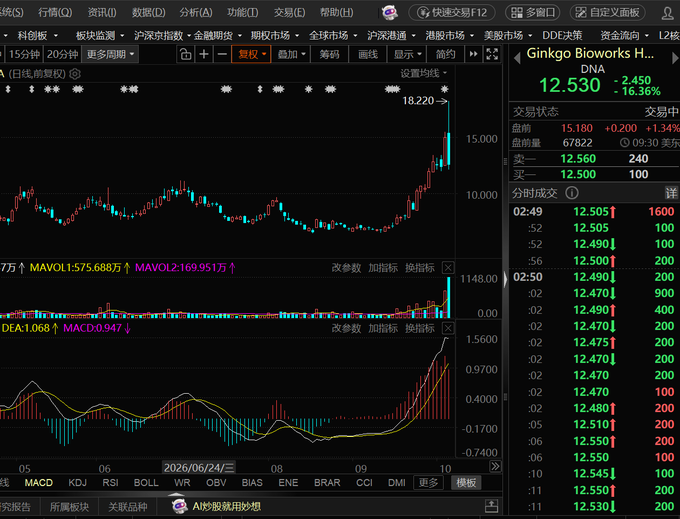Switch the chart to fullscreen with the expand icon
680x519 pixels.
point(492,55)
